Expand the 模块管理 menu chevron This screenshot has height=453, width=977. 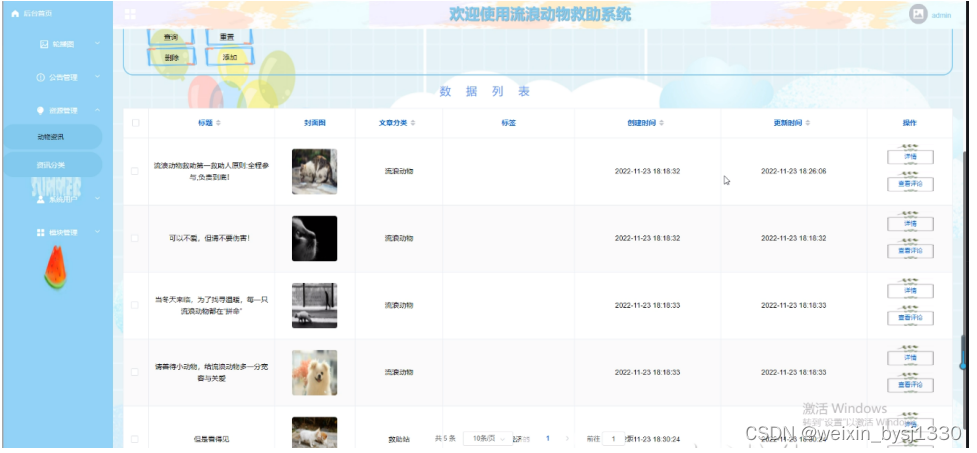pyautogui.click(x=97, y=232)
